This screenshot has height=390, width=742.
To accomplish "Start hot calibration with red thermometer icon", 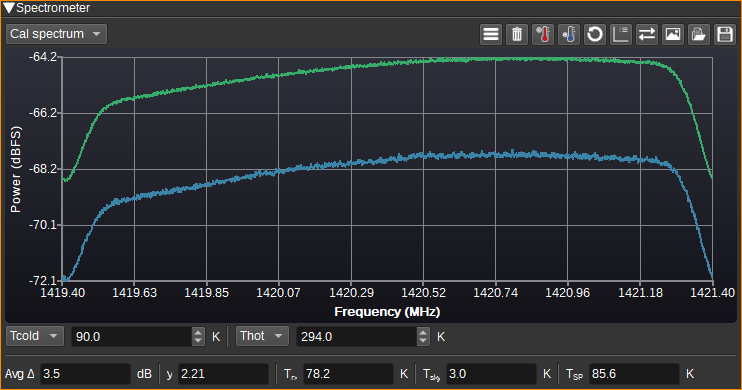I will pos(543,35).
